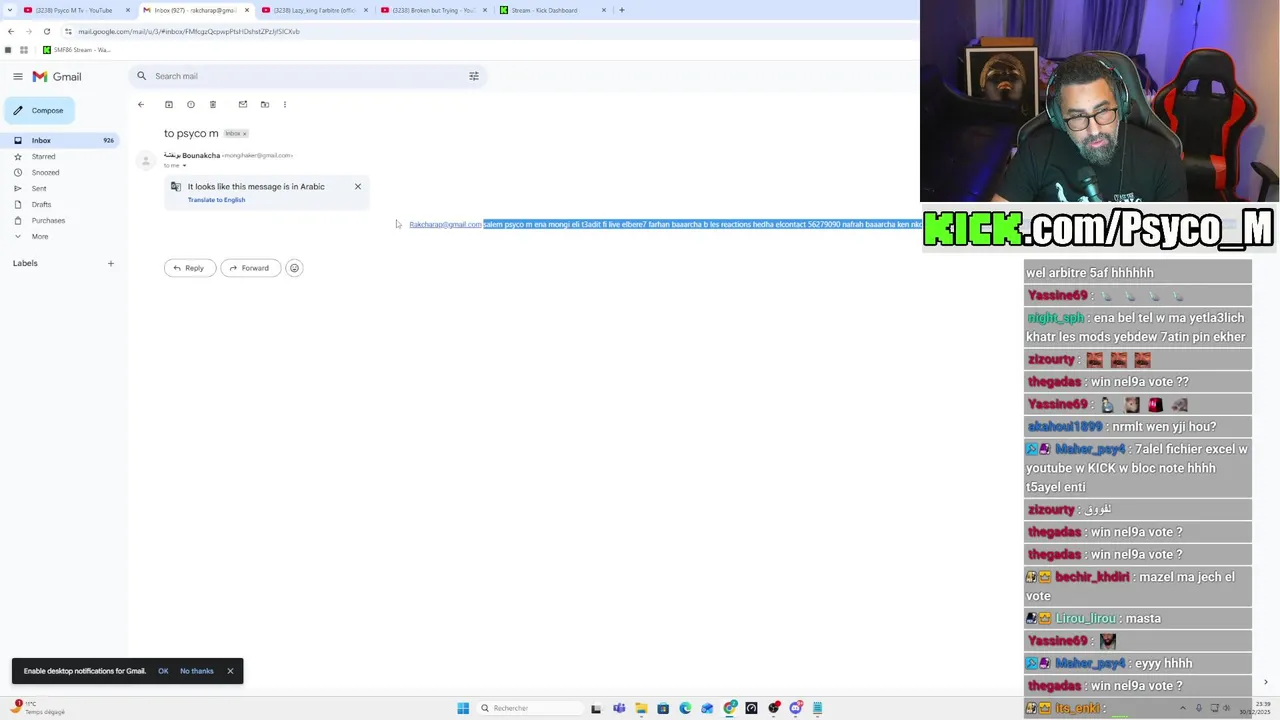Open the Inbox folder

click(60, 140)
